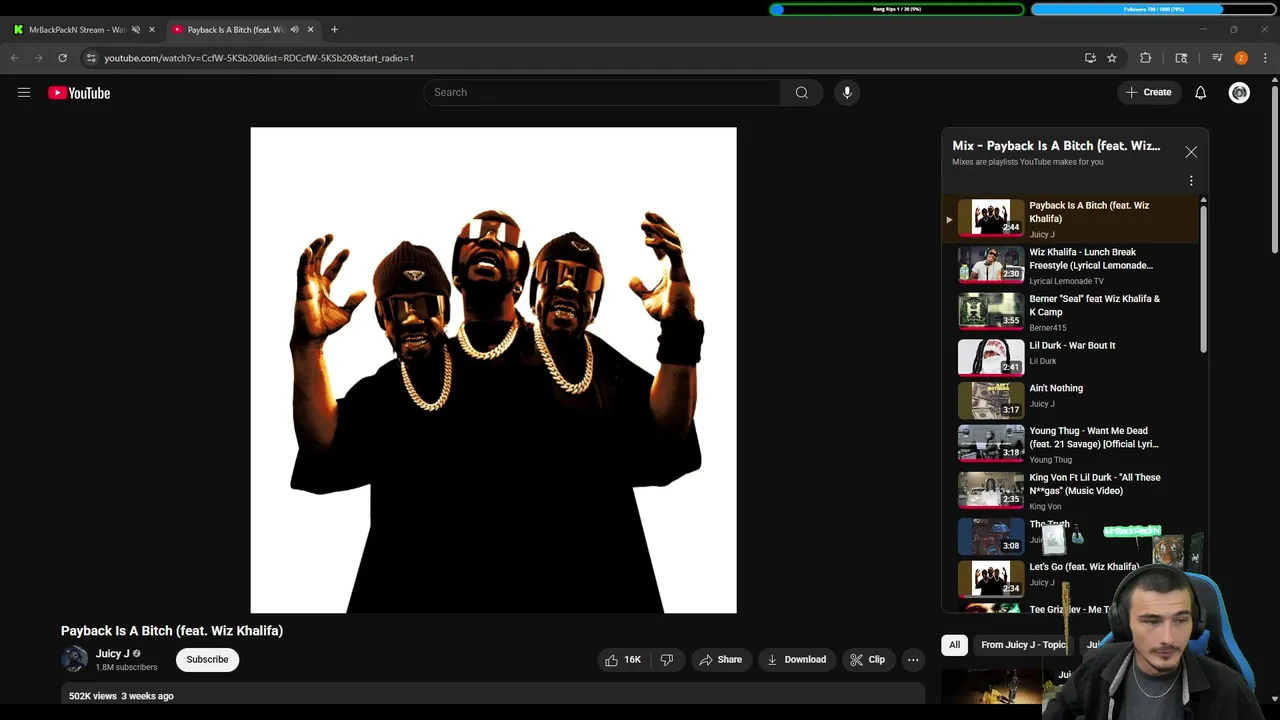Viewport: 1280px width, 720px height.
Task: Click the Followers 786 / 1000 progress bar
Action: point(1154,9)
